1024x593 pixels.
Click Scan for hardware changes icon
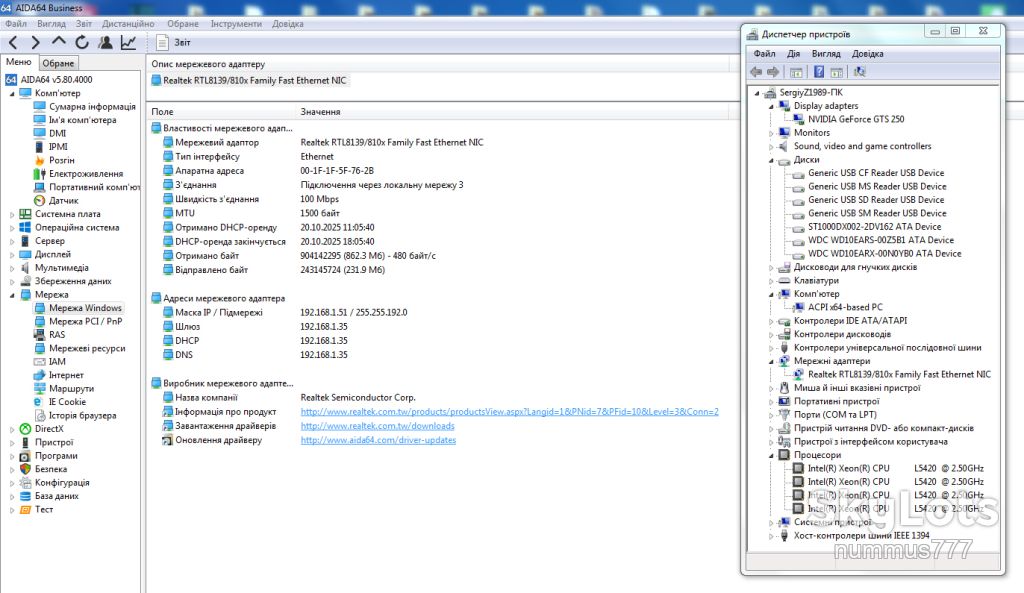click(x=859, y=72)
